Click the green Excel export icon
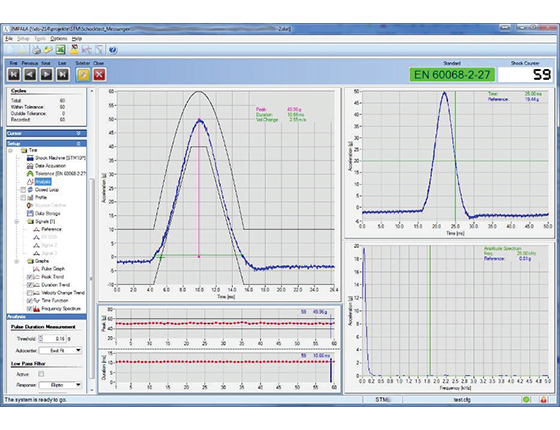This screenshot has width=560, height=430. coord(60,50)
